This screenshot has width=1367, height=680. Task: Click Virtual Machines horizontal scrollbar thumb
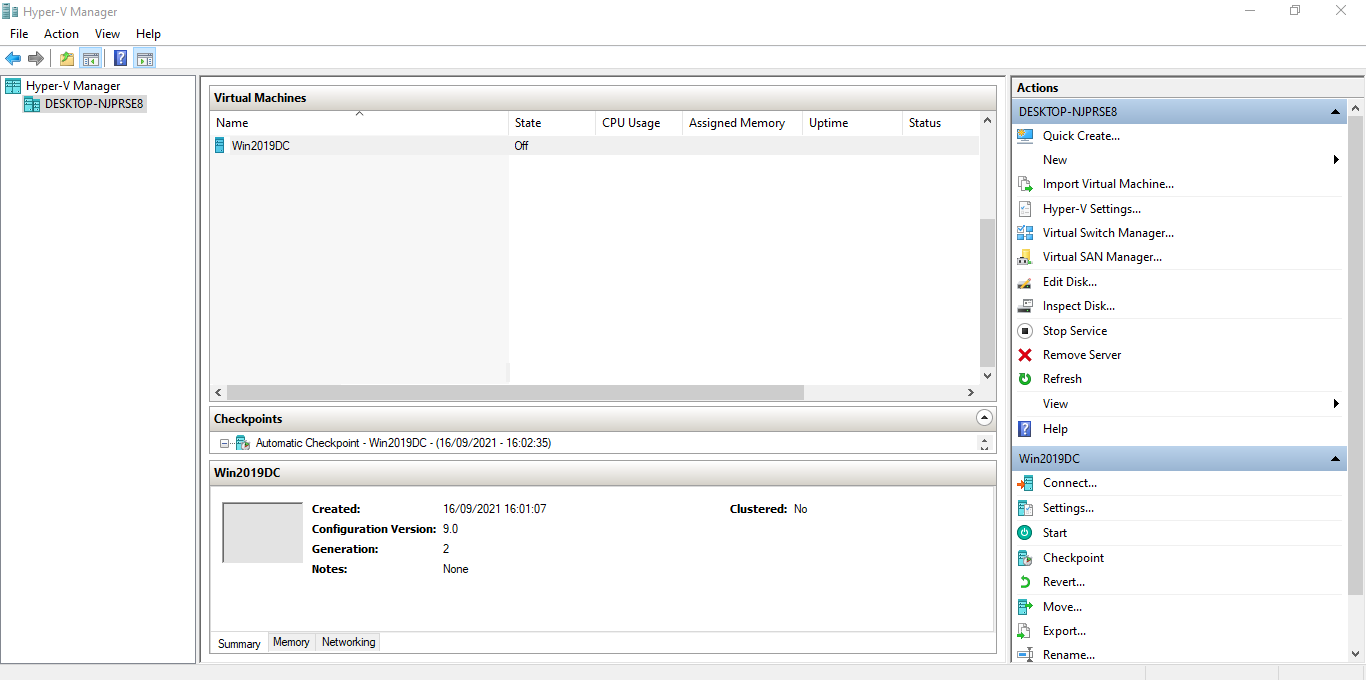tap(515, 393)
